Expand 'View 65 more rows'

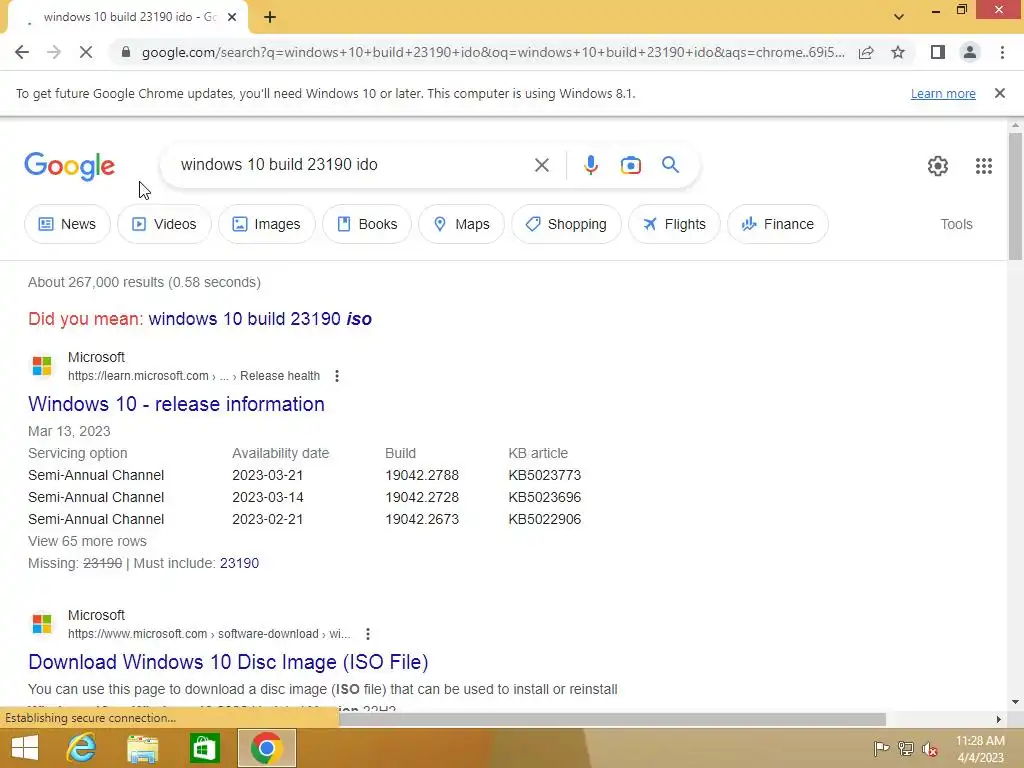coord(87,541)
